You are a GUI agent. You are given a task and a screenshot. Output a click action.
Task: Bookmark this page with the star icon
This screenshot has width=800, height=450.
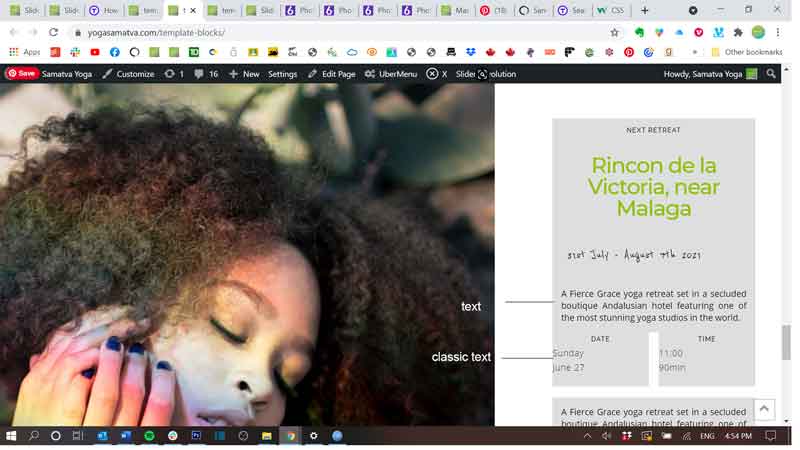pyautogui.click(x=615, y=33)
